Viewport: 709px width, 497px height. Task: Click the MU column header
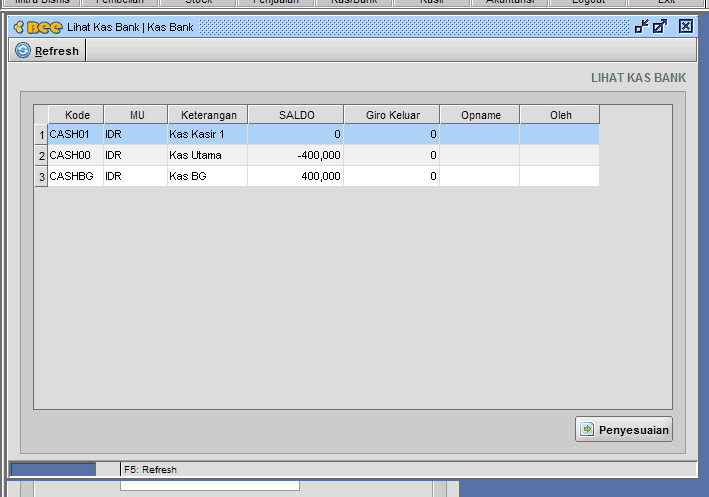pos(137,115)
